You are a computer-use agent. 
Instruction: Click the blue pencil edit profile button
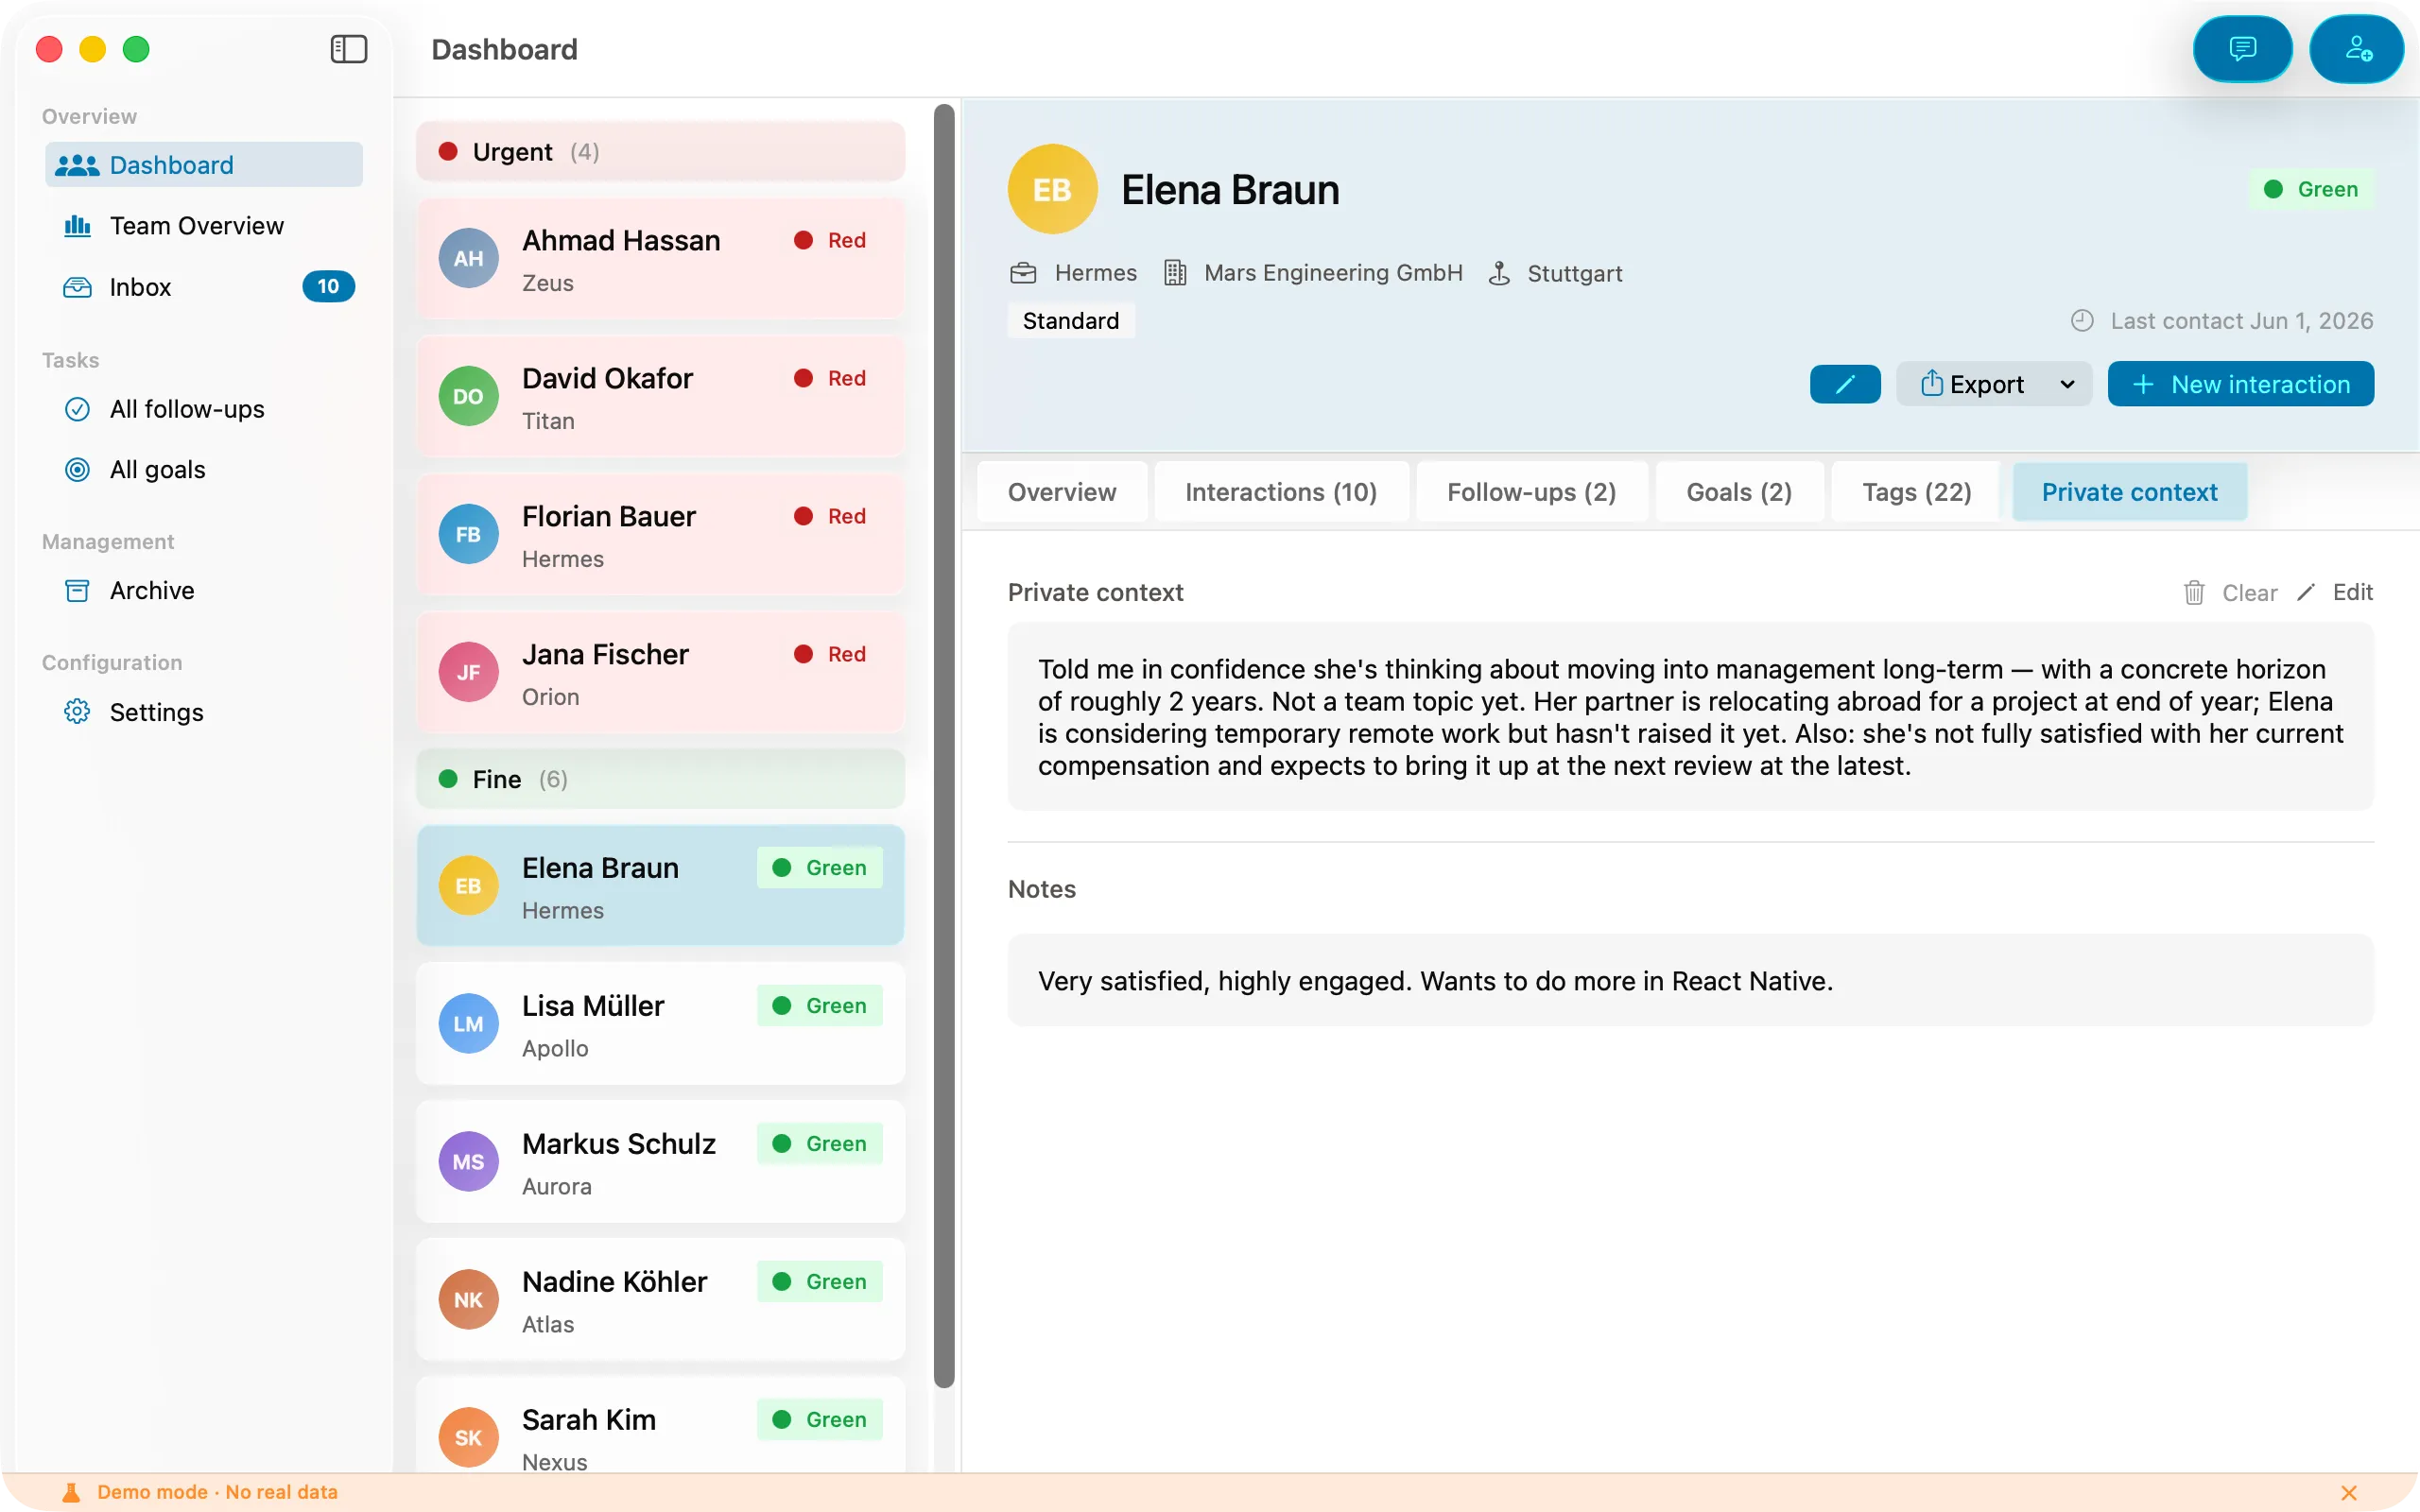(1845, 384)
